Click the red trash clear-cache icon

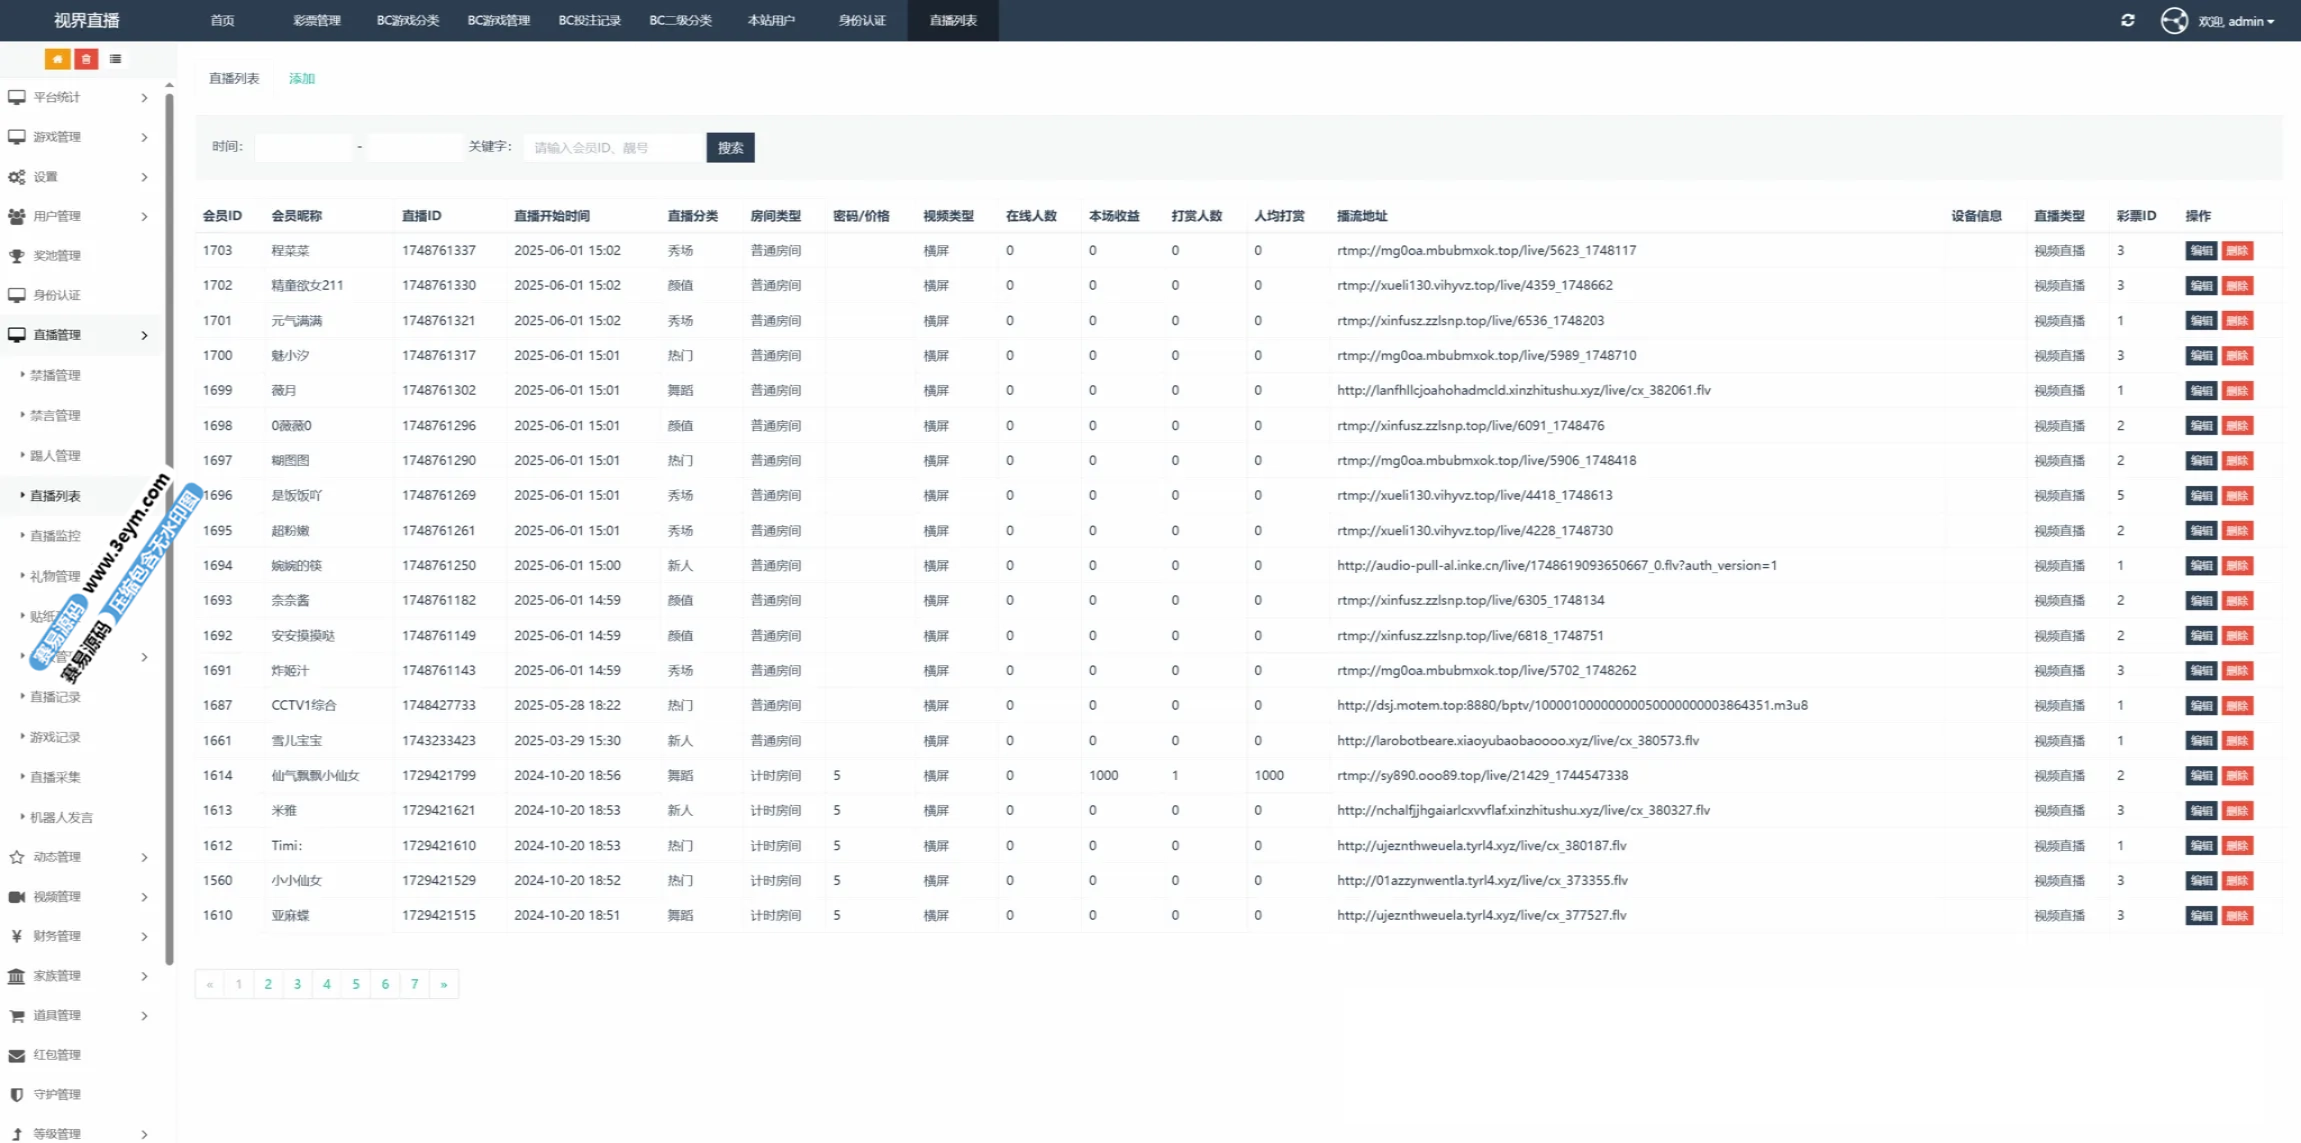coord(86,59)
